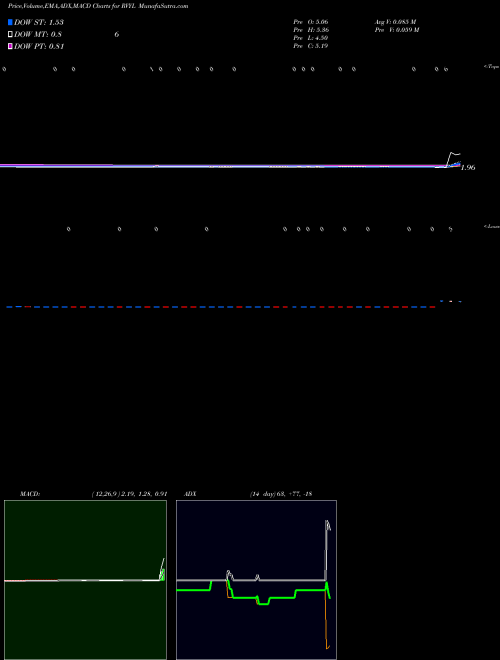Click the '<Lows' axis label
Screen dimensions: 500x660
click(491, 226)
